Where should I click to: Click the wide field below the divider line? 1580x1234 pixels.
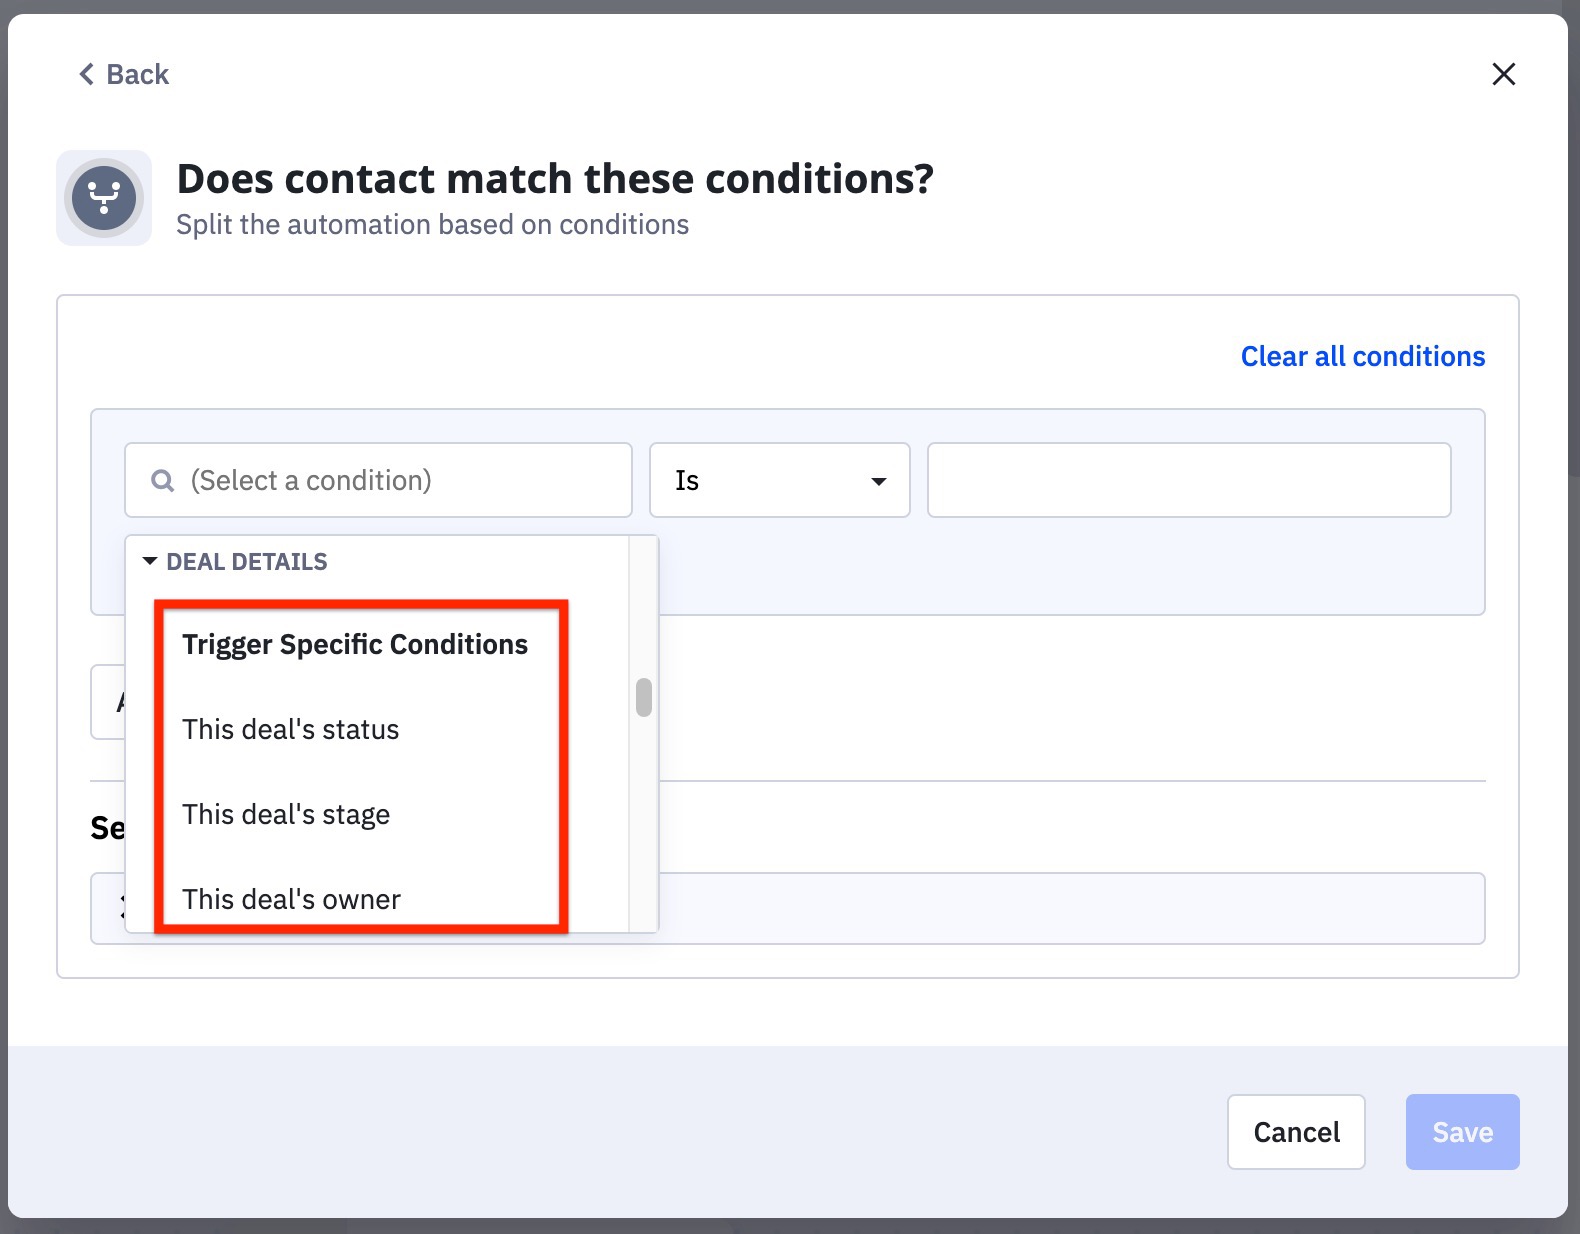(x=1070, y=908)
